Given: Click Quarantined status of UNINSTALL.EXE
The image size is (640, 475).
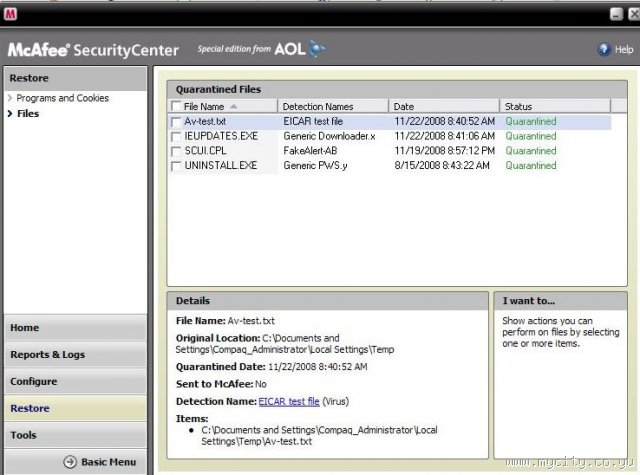Looking at the screenshot, I should (531, 166).
